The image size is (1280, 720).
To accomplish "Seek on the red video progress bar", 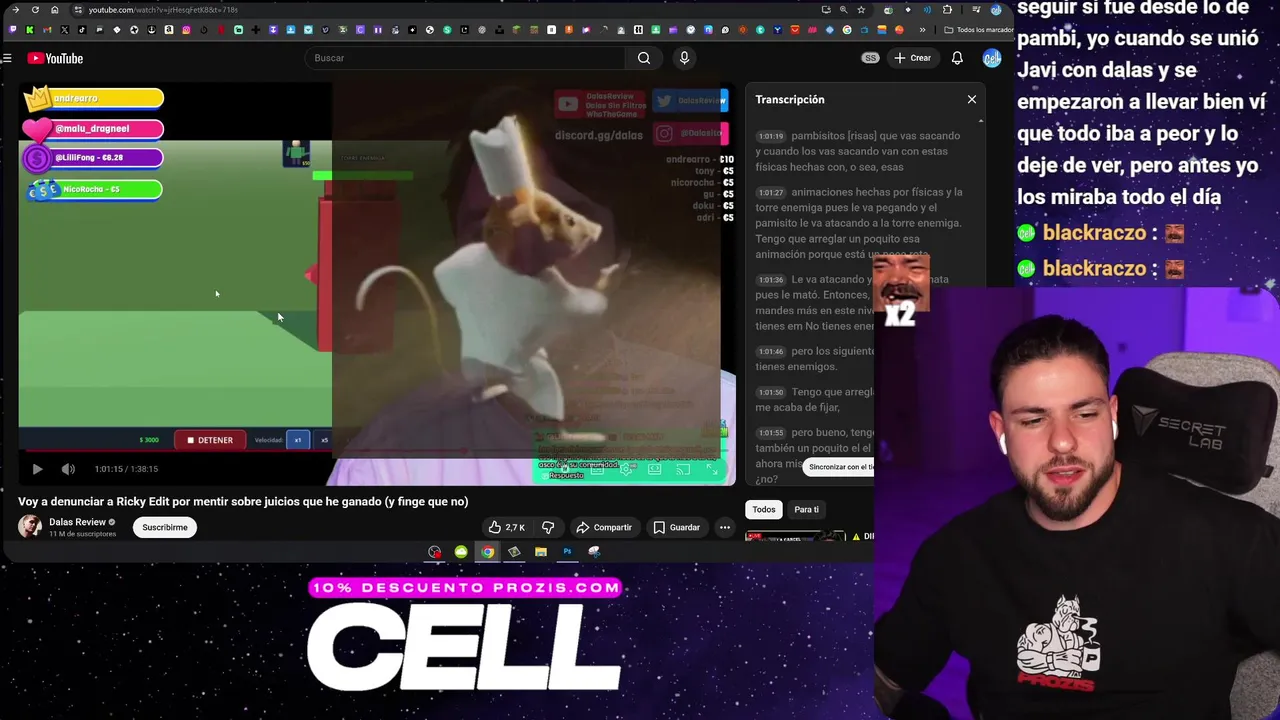I will click(x=377, y=451).
